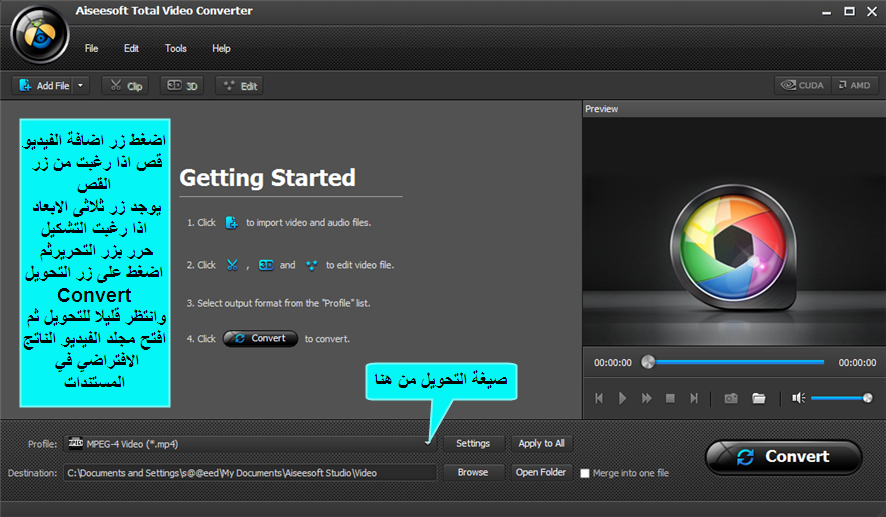Screen dimensions: 886x517
Task: Close the converter window
Action: tap(872, 11)
